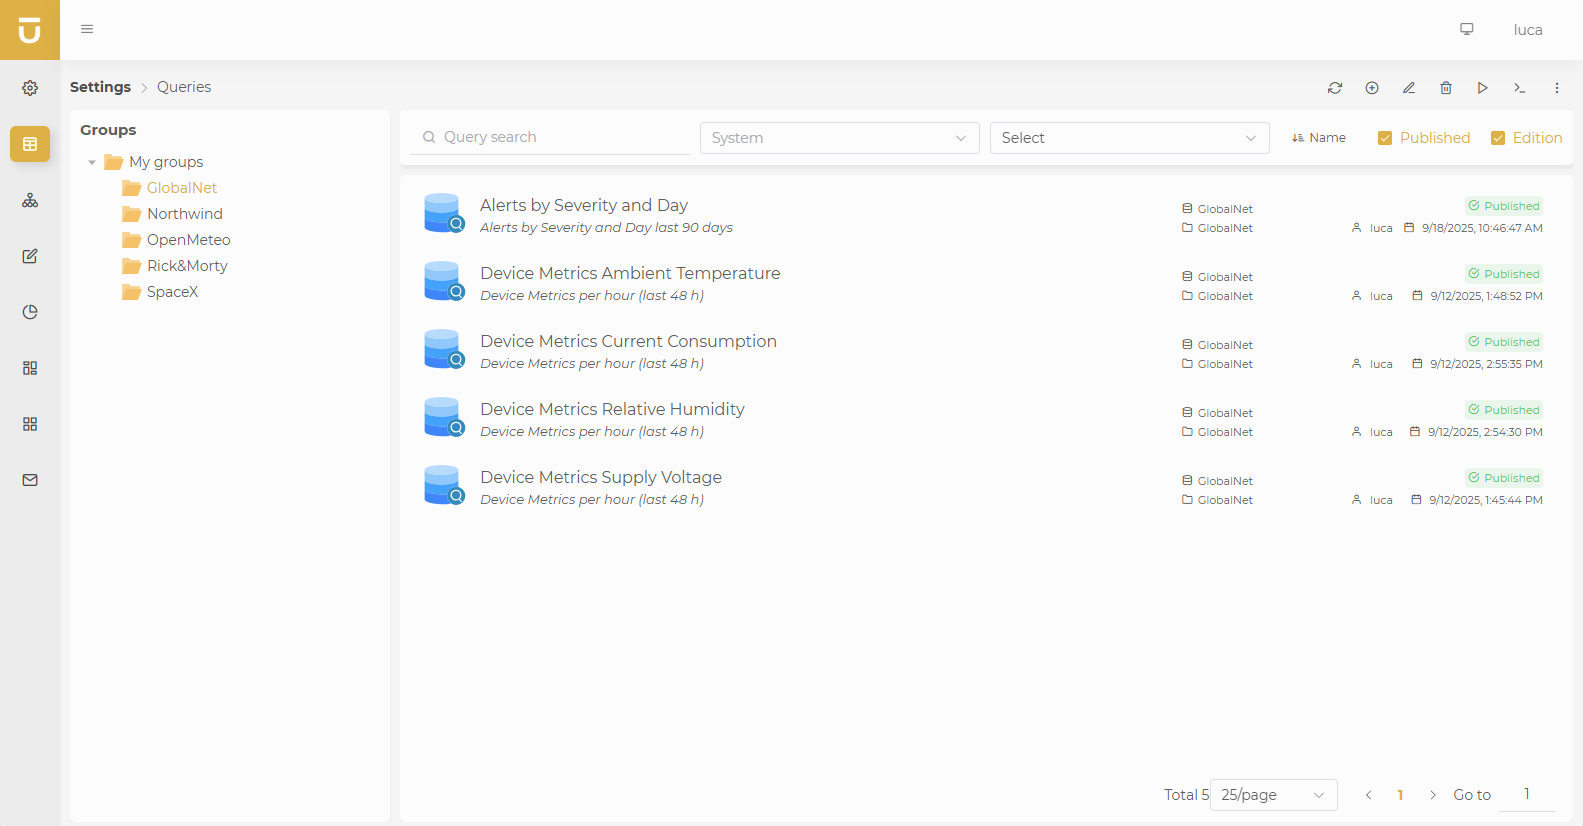Viewport: 1583px width, 826px height.
Task: Click the Settings breadcrumb link
Action: click(100, 87)
